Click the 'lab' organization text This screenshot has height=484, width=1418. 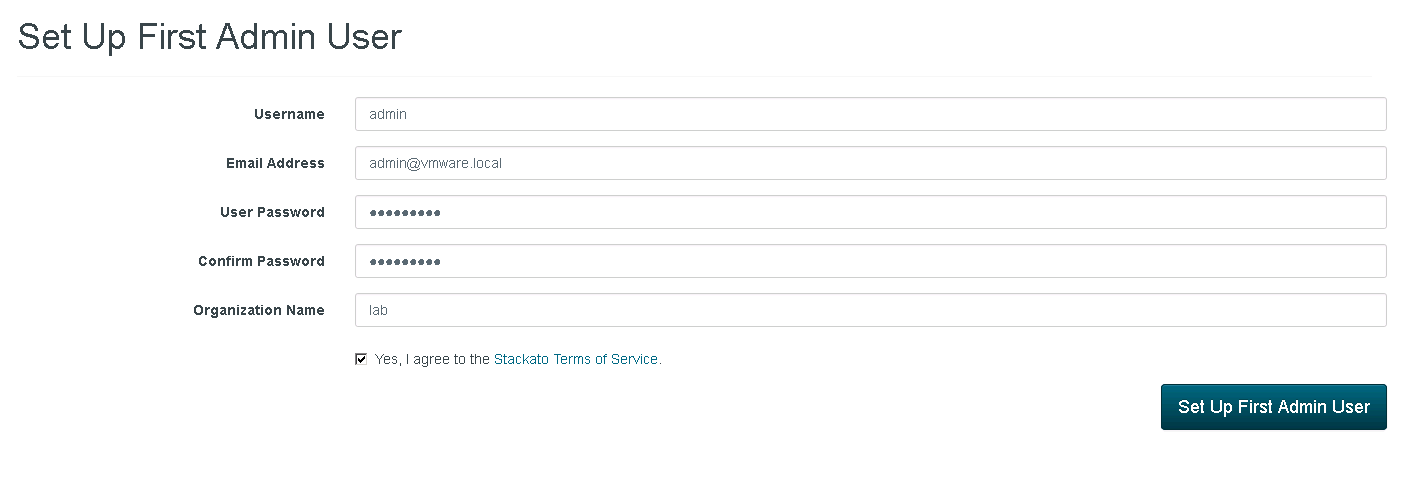click(x=378, y=310)
